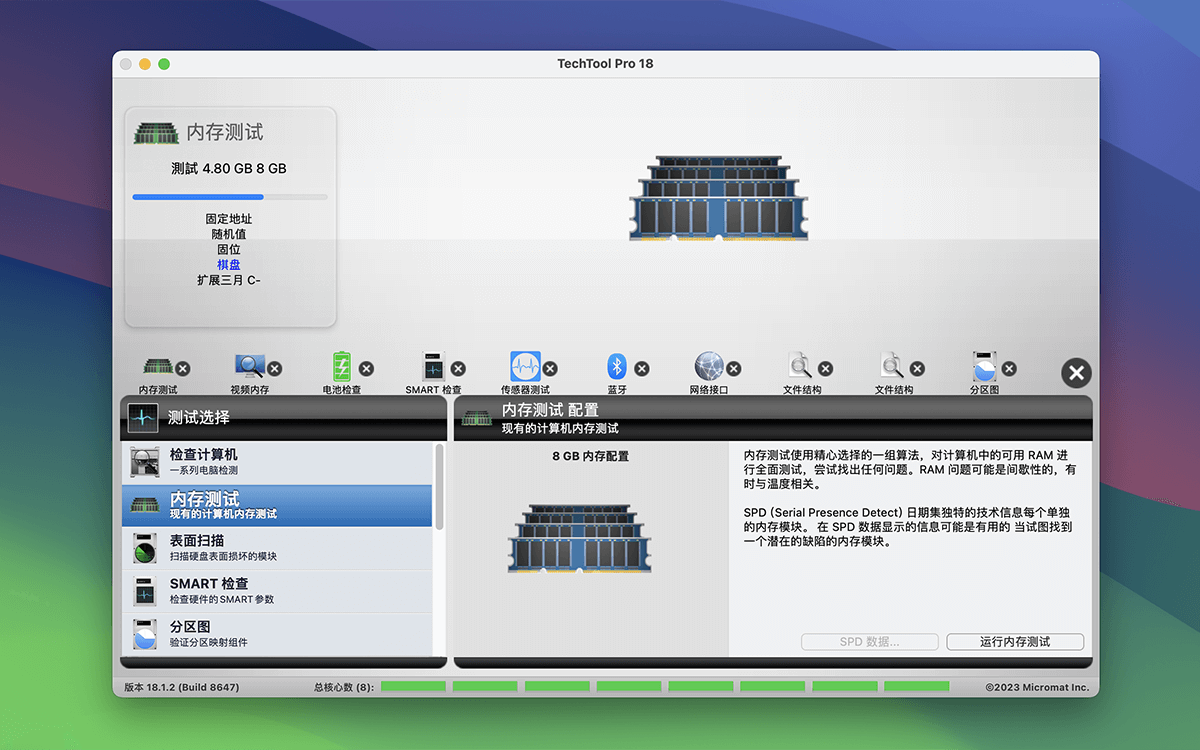Click the 表面扫描 radar icon in the list
The height and width of the screenshot is (750, 1200).
[x=145, y=548]
